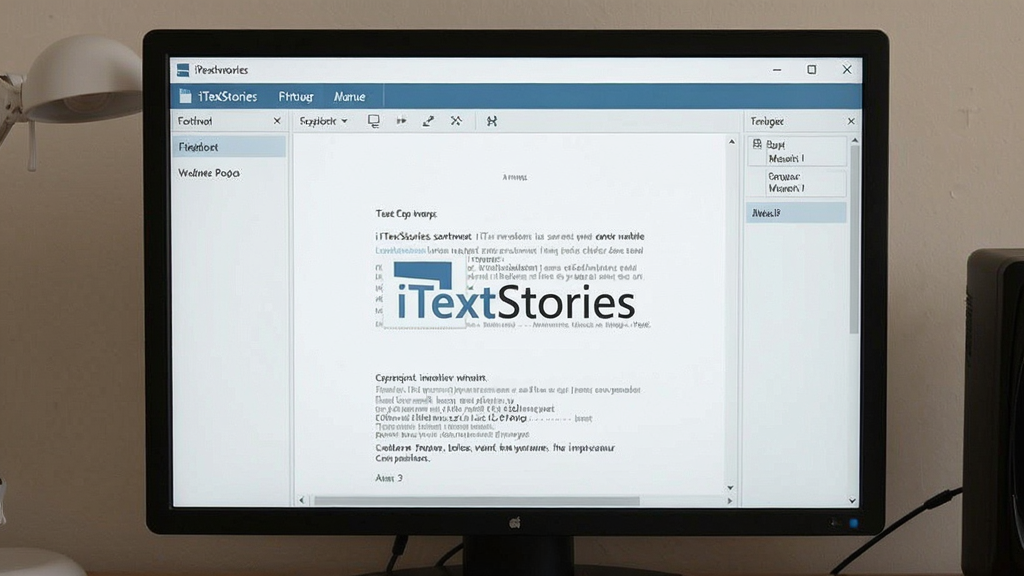Close the left side panel

coord(277,121)
